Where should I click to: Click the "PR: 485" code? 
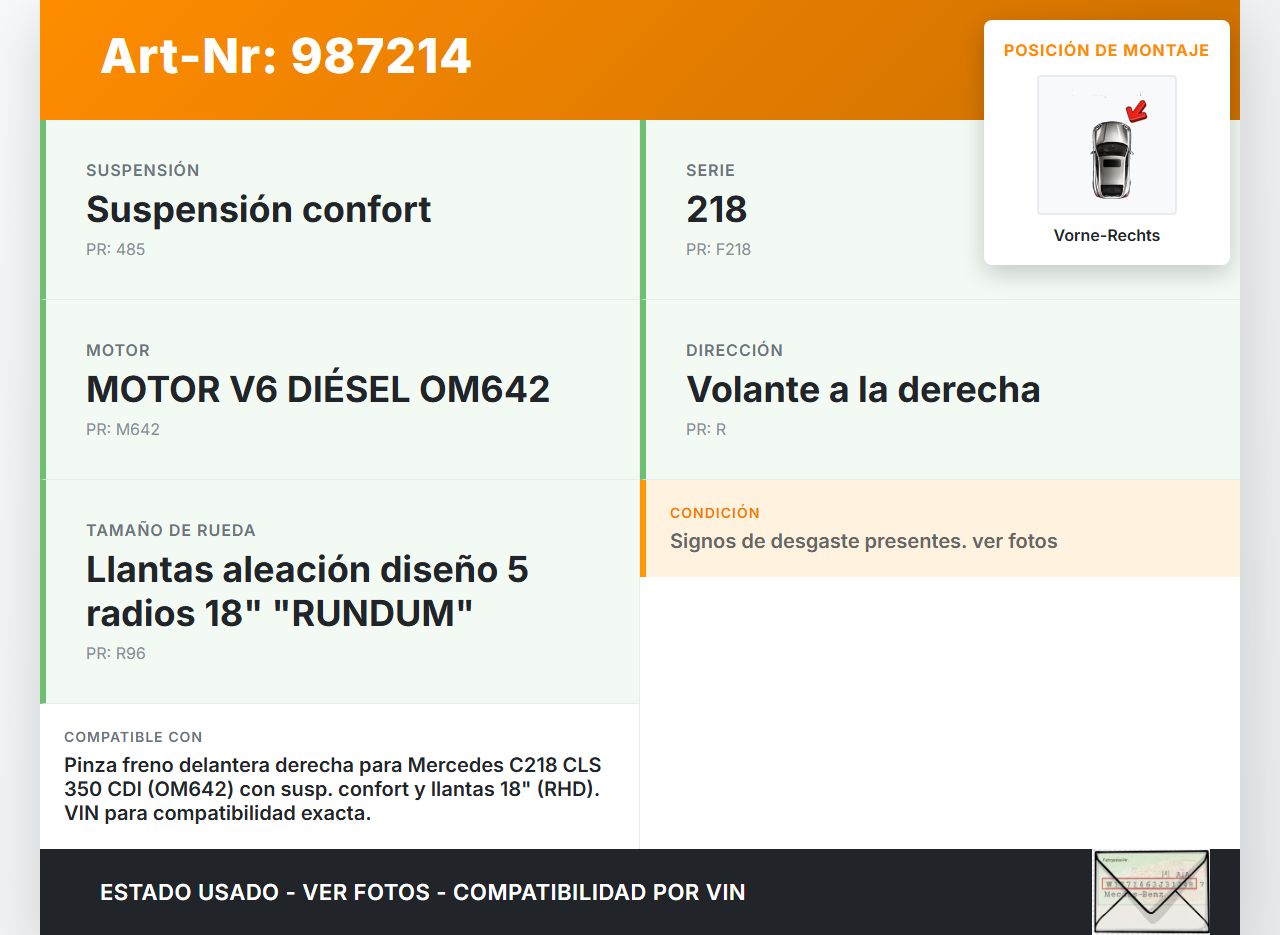point(116,249)
